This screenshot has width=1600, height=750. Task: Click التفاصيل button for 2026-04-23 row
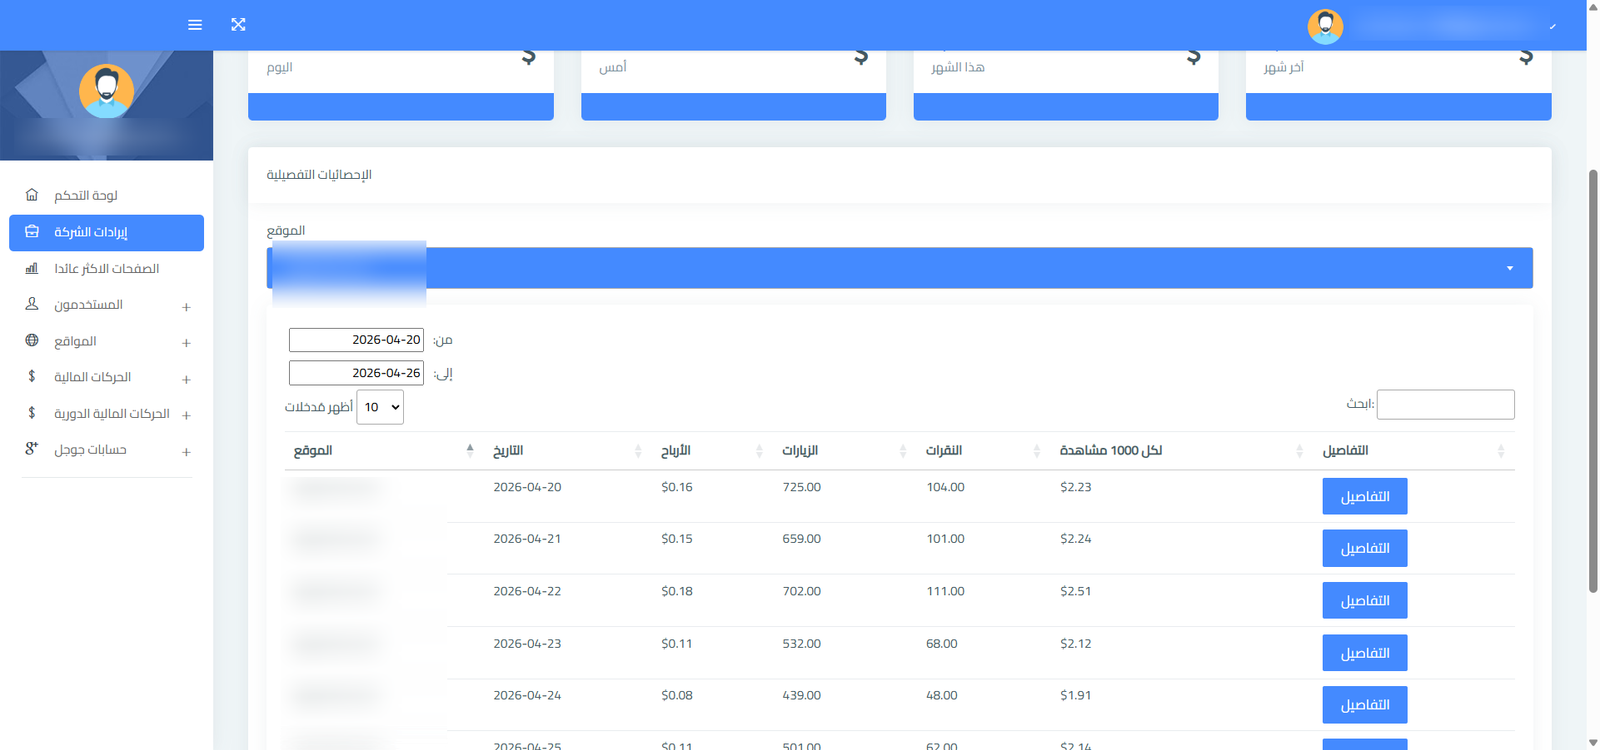click(1364, 653)
